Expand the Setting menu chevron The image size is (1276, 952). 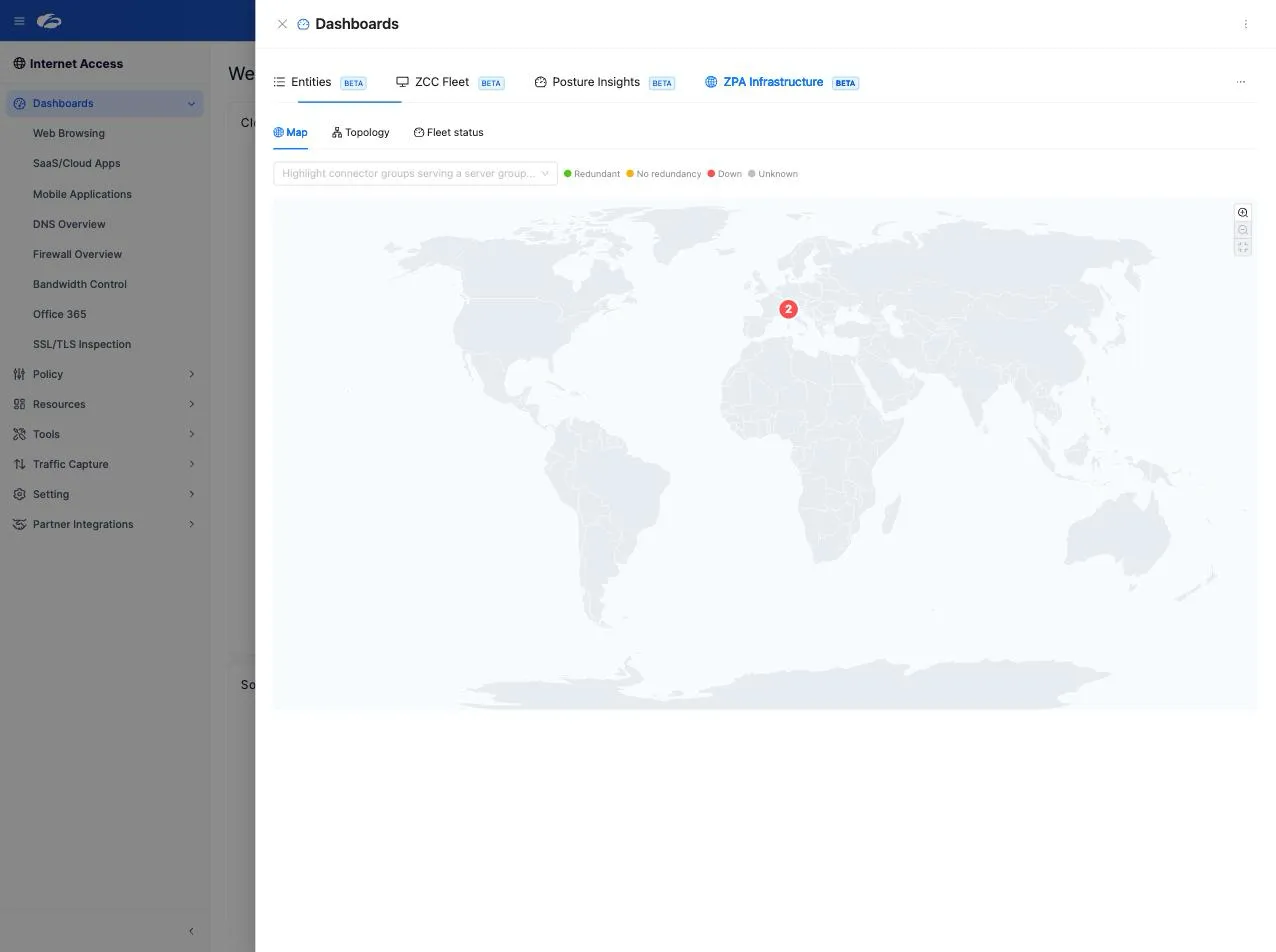coord(191,494)
